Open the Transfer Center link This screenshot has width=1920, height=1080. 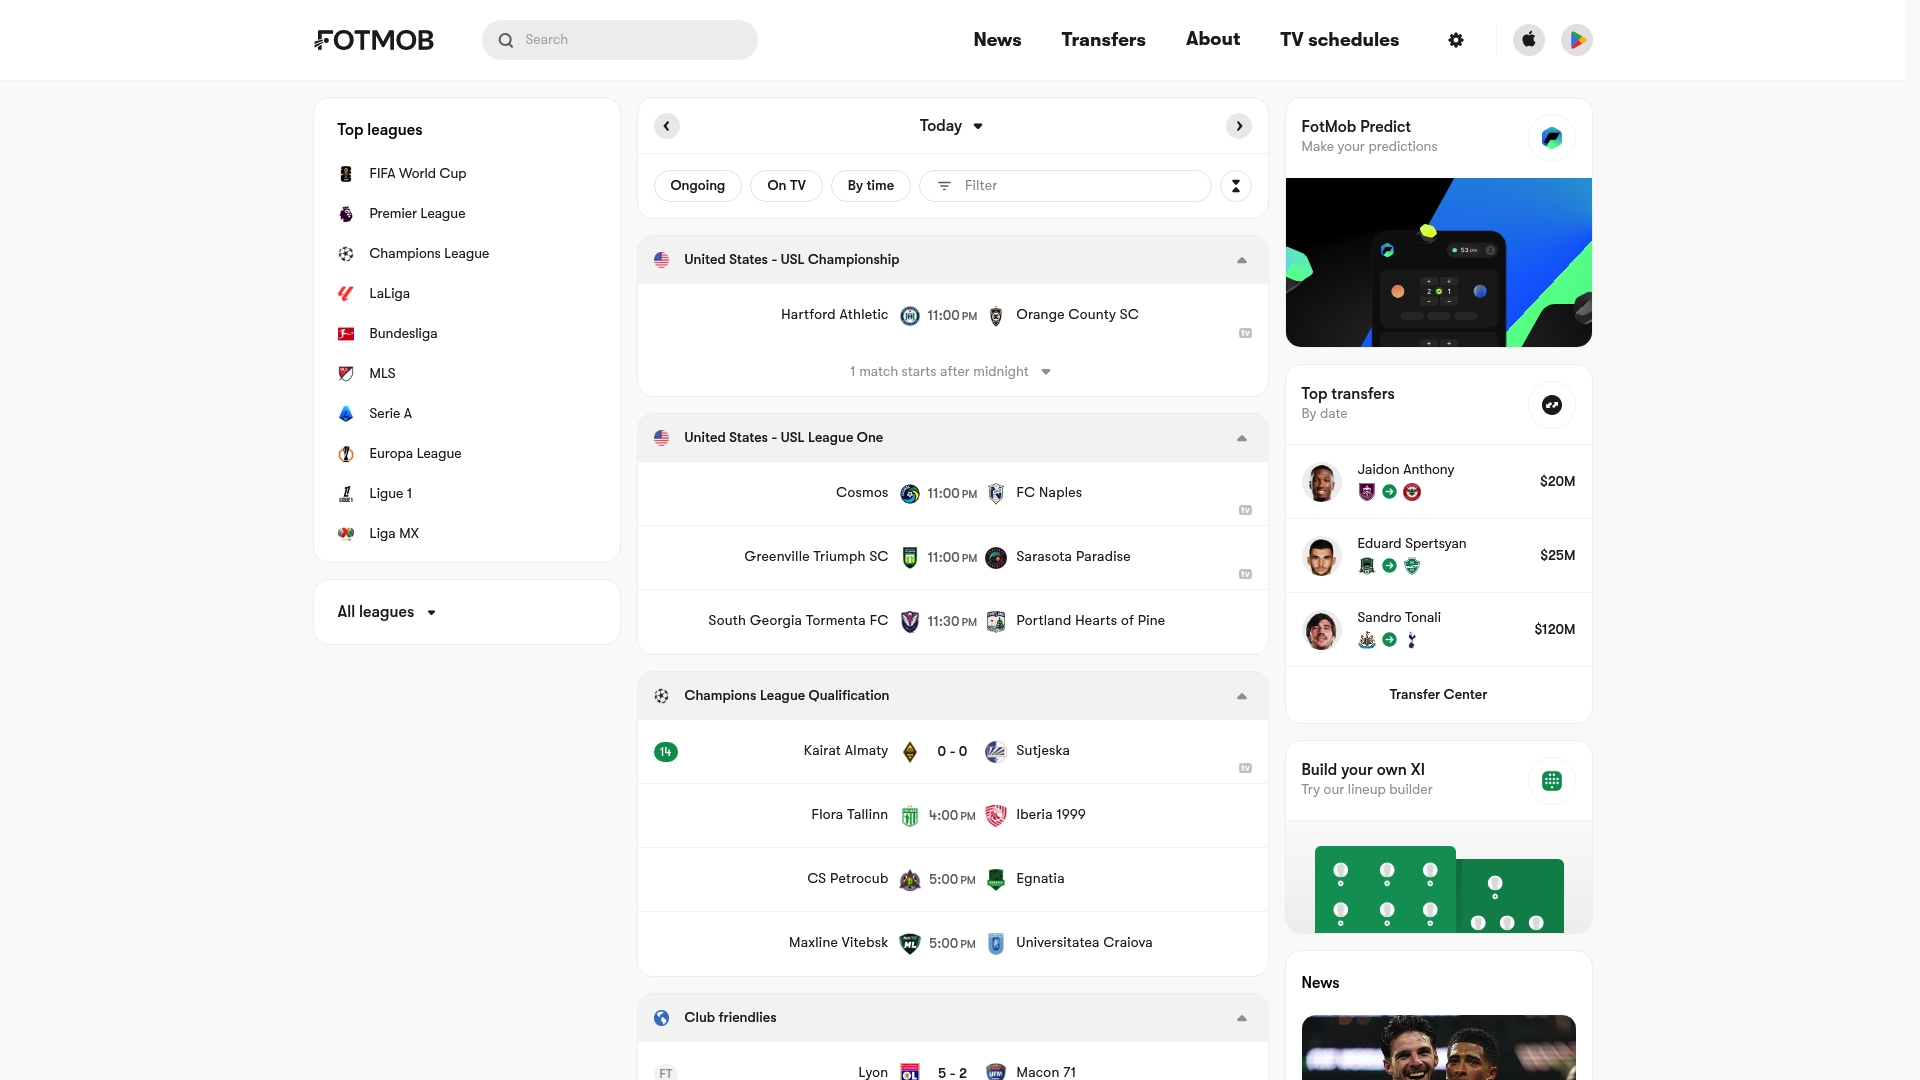tap(1438, 695)
